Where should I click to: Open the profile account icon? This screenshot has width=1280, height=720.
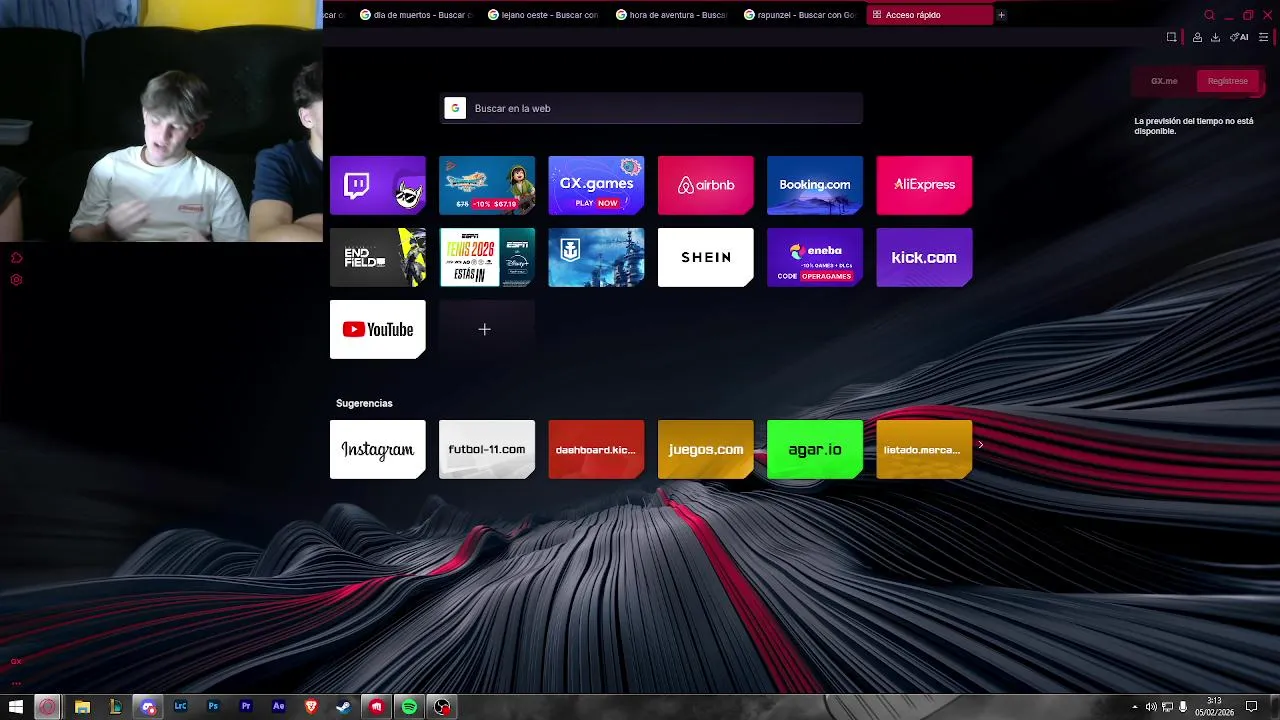click(1197, 37)
